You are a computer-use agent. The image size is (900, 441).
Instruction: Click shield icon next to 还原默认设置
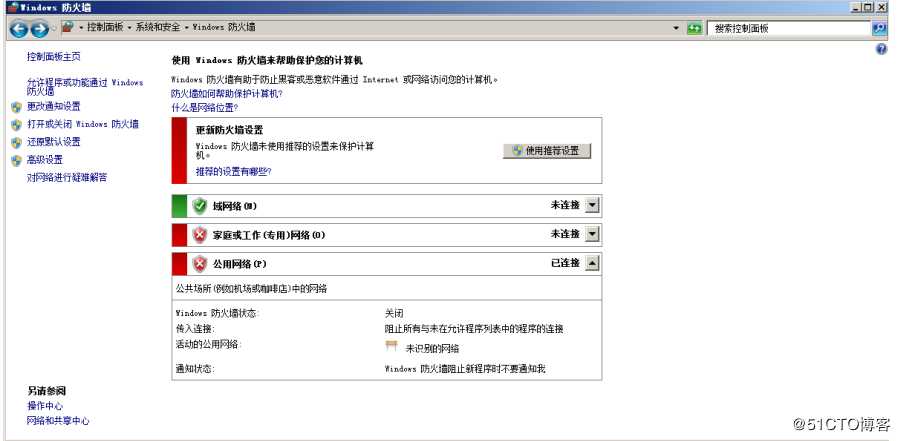(16, 142)
